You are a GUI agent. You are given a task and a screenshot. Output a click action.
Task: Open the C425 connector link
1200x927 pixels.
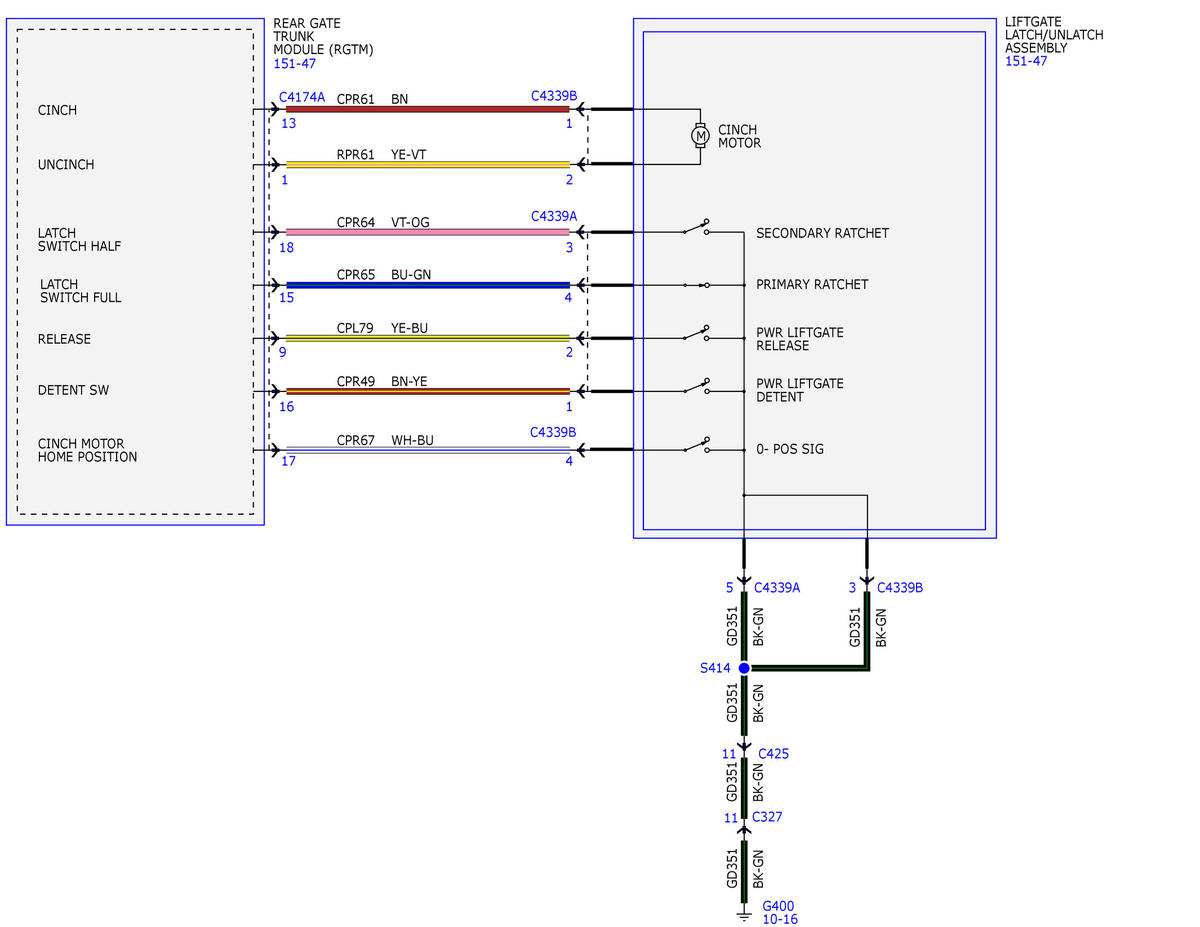[x=773, y=753]
